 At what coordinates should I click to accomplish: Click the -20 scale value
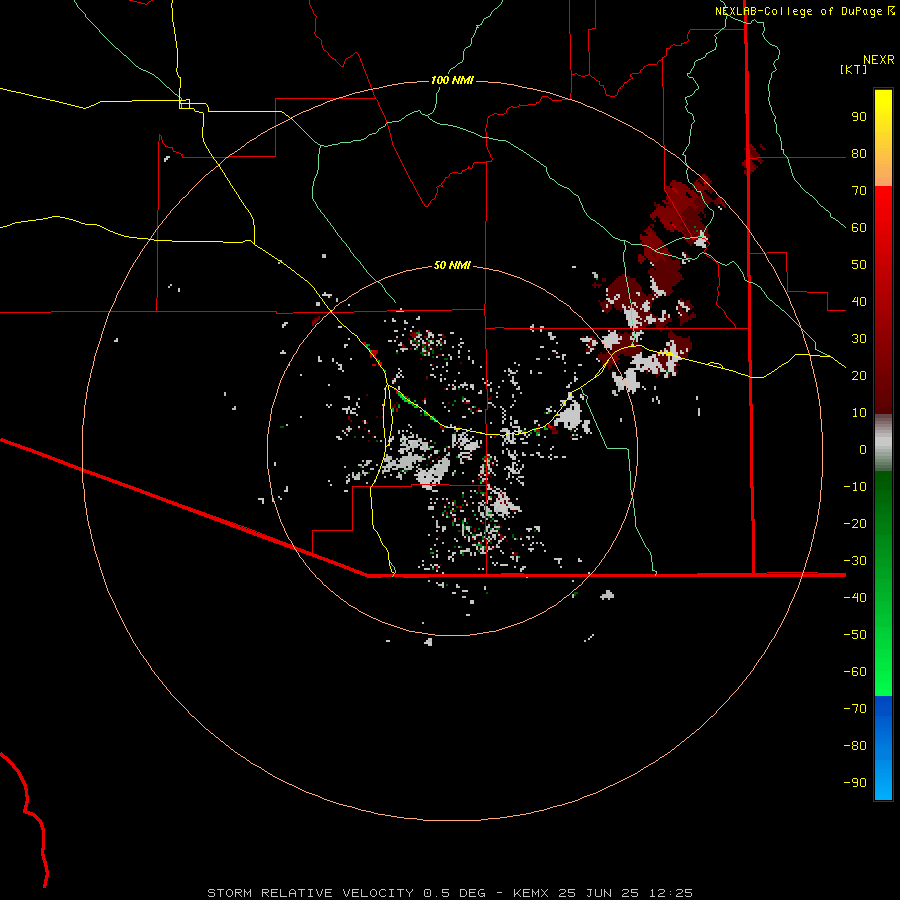[855, 523]
